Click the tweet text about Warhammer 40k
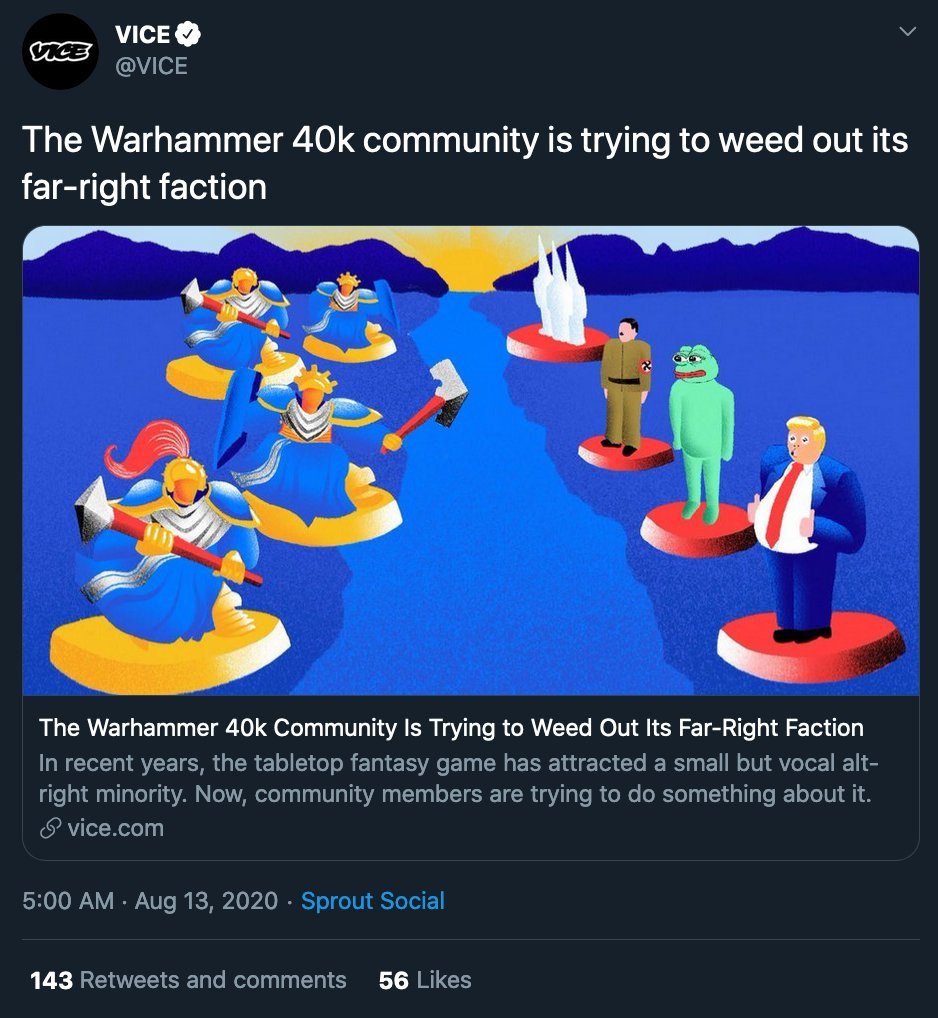The height and width of the screenshot is (1018, 938). pyautogui.click(x=465, y=163)
